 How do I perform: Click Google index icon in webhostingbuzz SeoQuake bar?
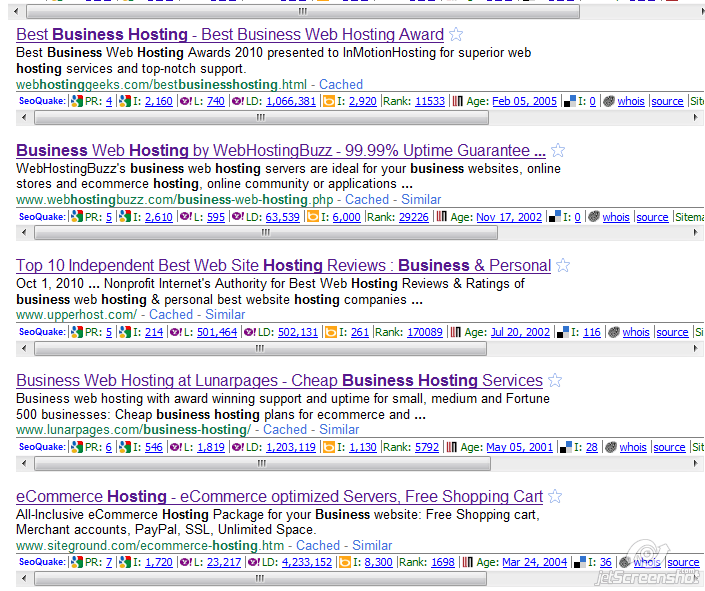click(125, 217)
